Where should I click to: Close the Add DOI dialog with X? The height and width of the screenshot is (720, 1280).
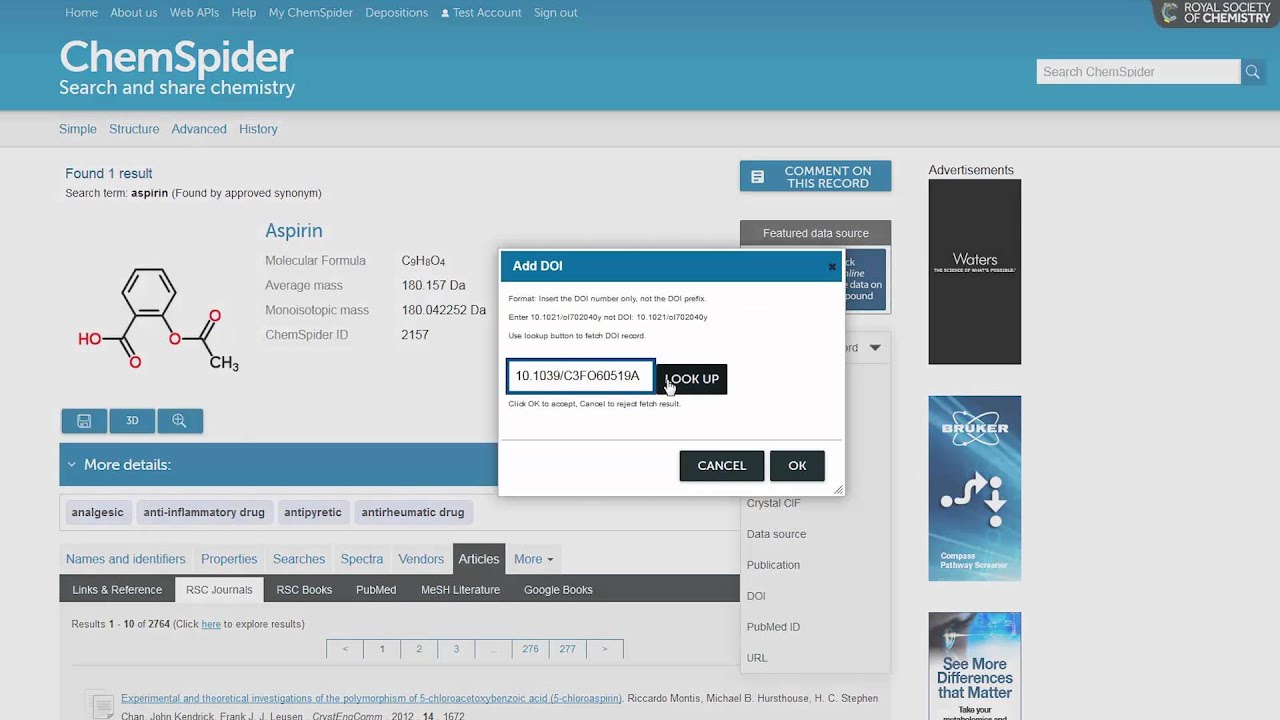[831, 267]
